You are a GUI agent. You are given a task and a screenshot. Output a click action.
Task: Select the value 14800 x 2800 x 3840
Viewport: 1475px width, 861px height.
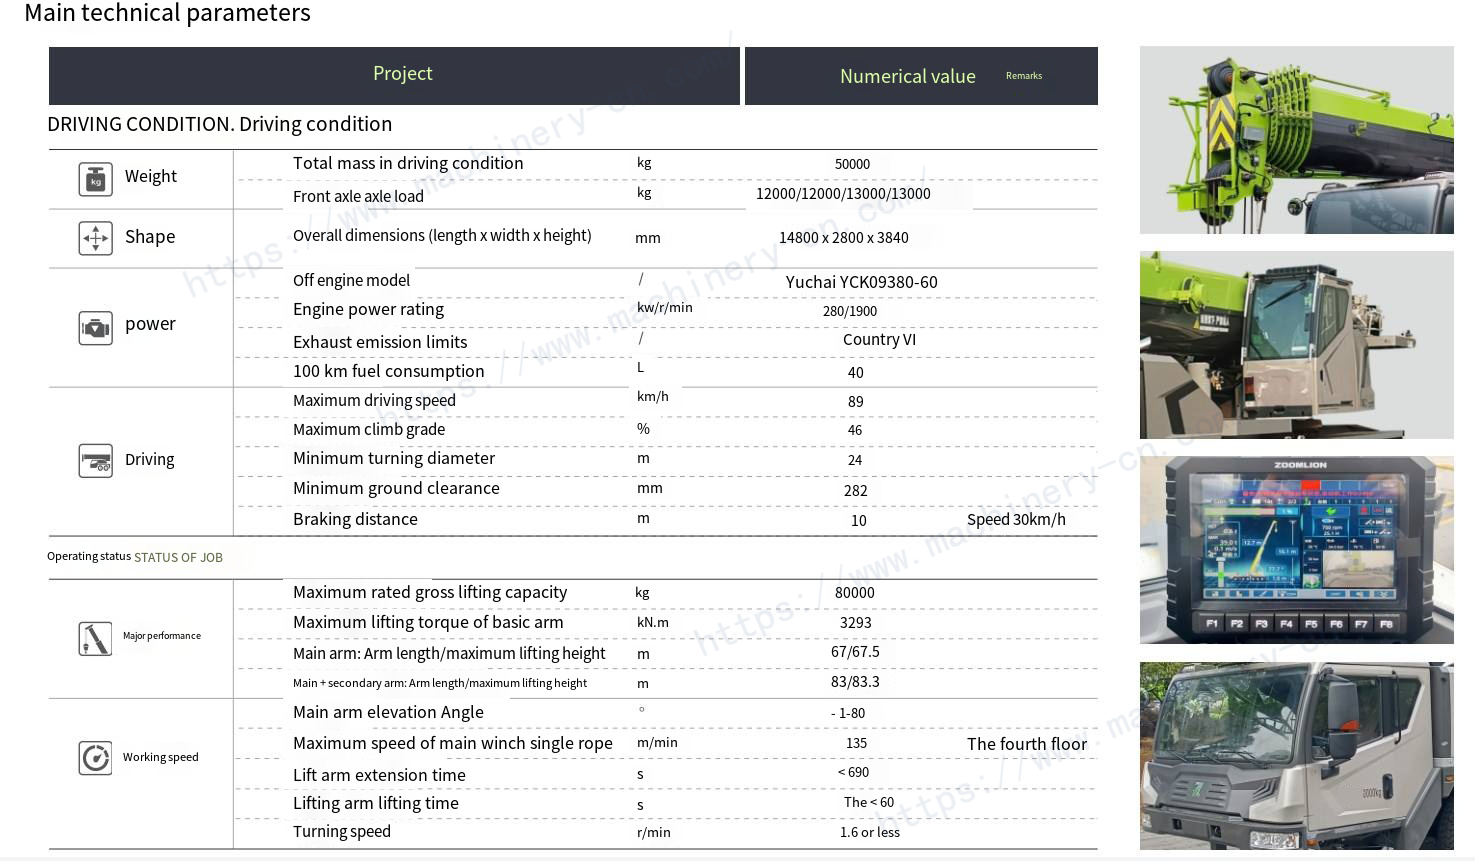click(x=844, y=238)
